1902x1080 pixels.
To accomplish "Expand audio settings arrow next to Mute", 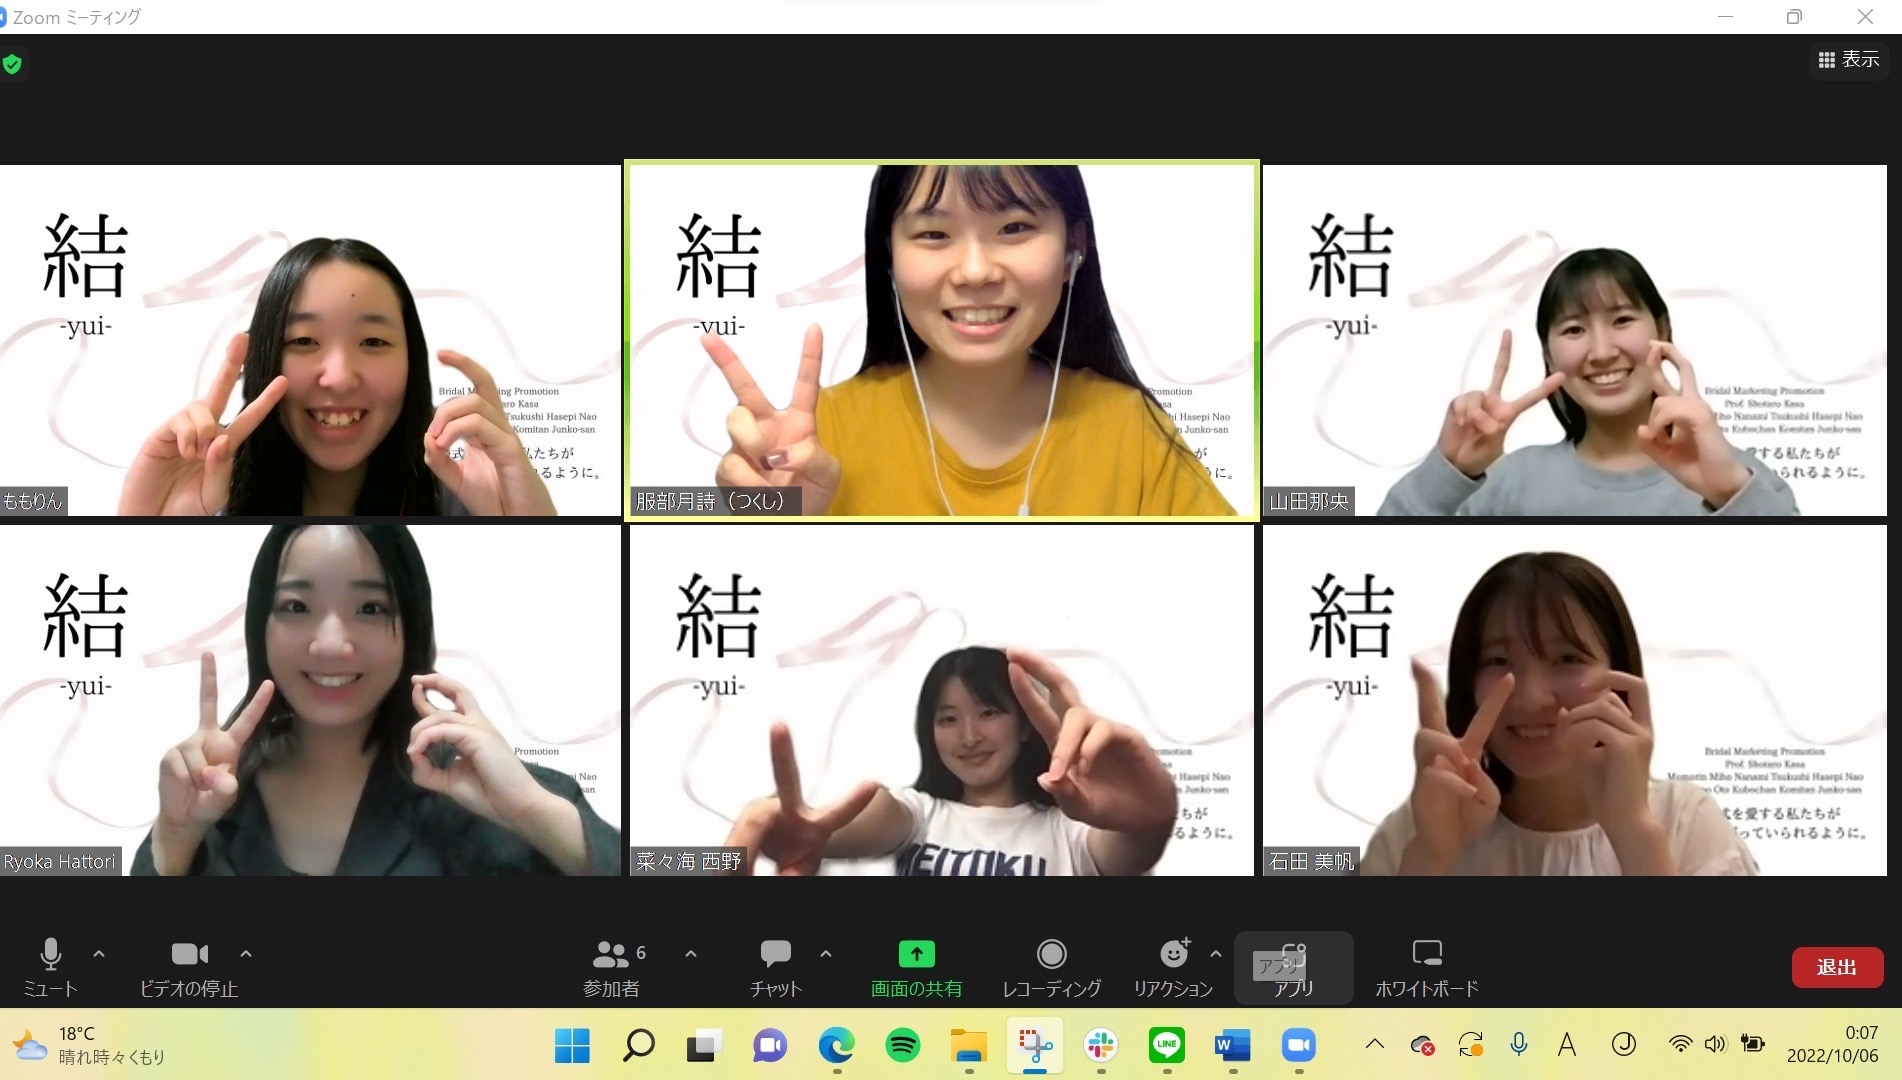I will point(99,954).
